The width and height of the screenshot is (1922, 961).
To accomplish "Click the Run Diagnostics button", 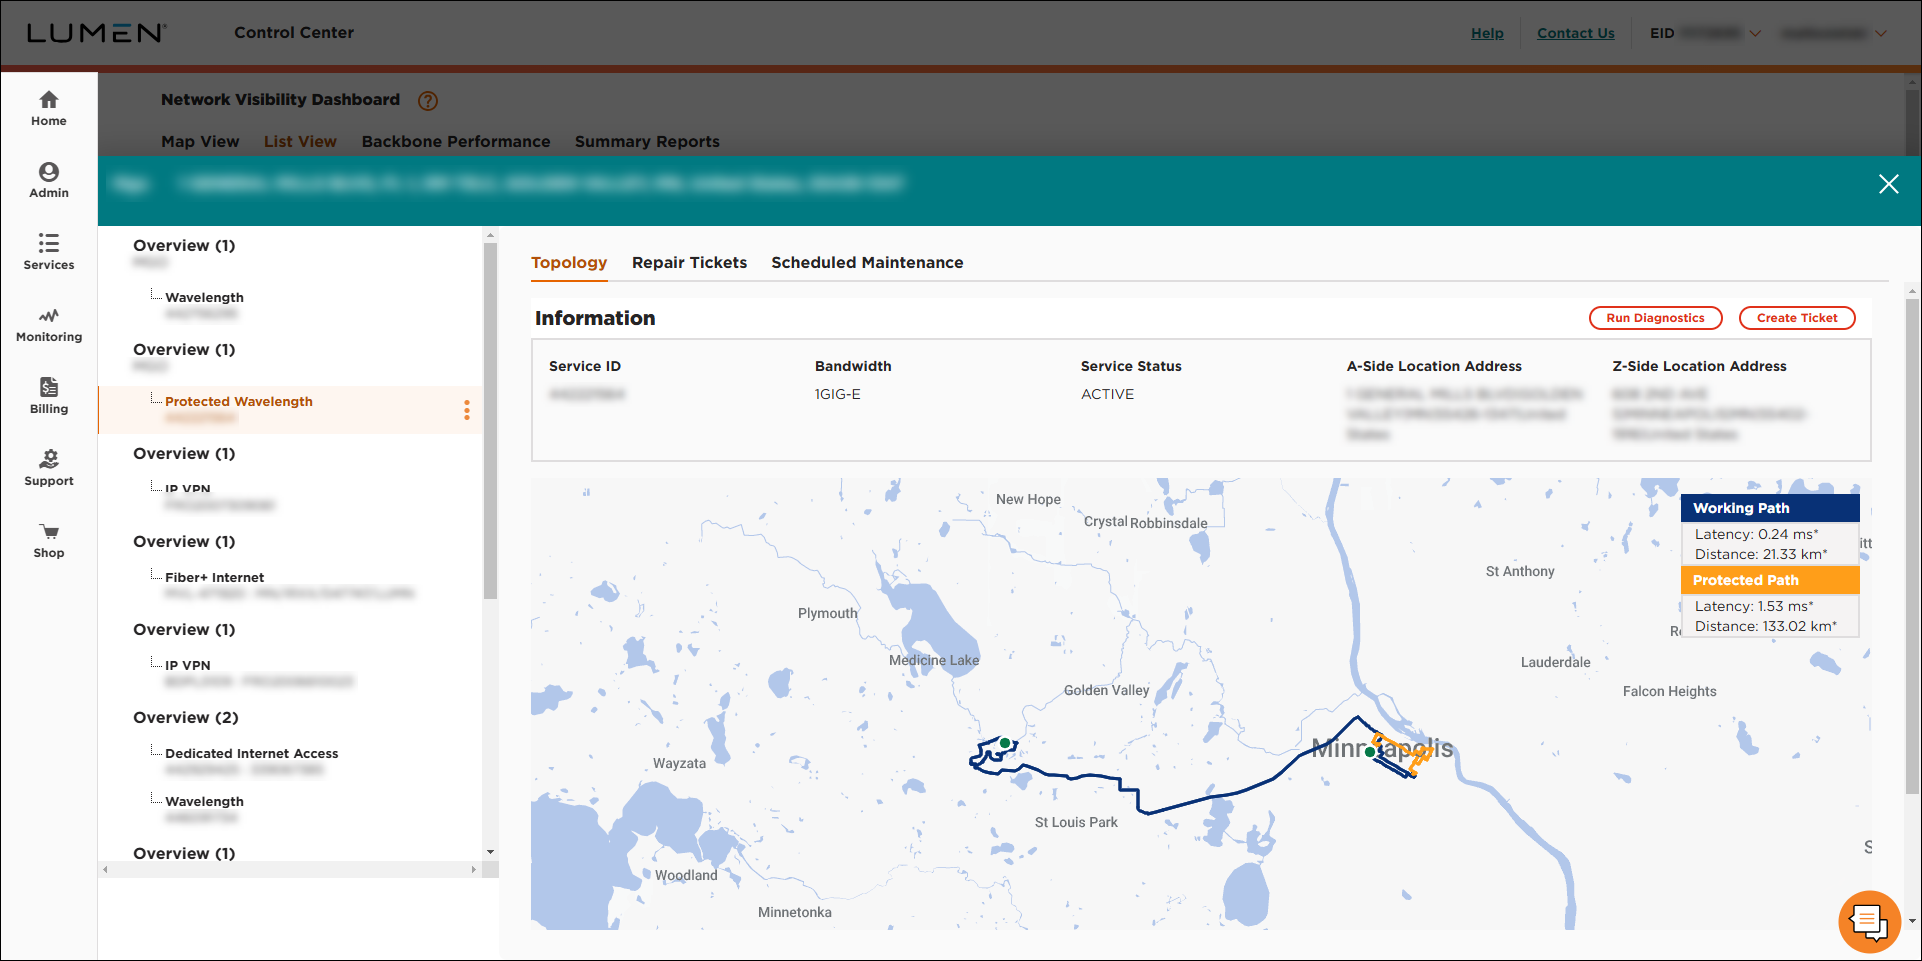I will [x=1655, y=318].
